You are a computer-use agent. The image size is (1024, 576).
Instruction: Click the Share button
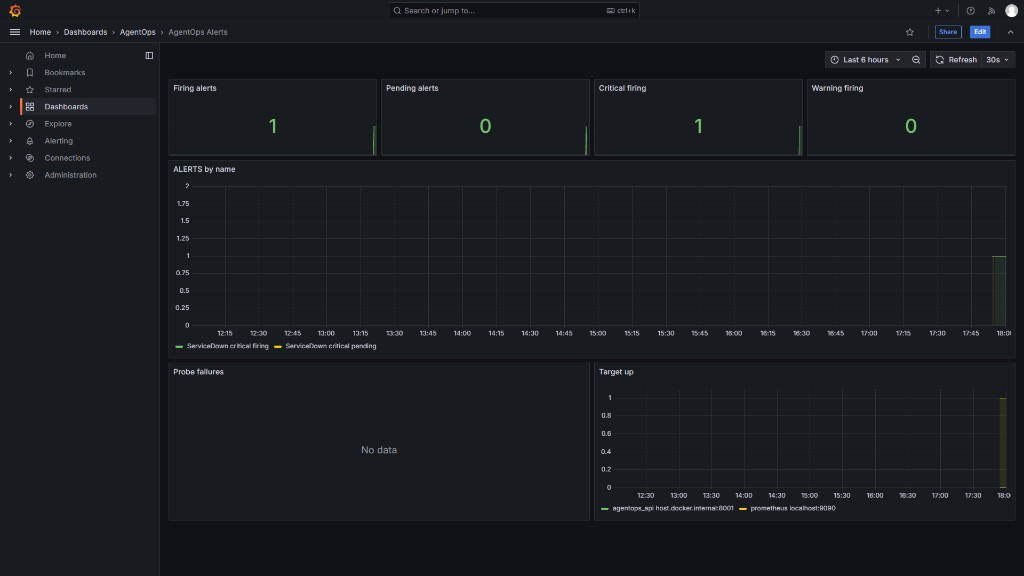pyautogui.click(x=948, y=32)
